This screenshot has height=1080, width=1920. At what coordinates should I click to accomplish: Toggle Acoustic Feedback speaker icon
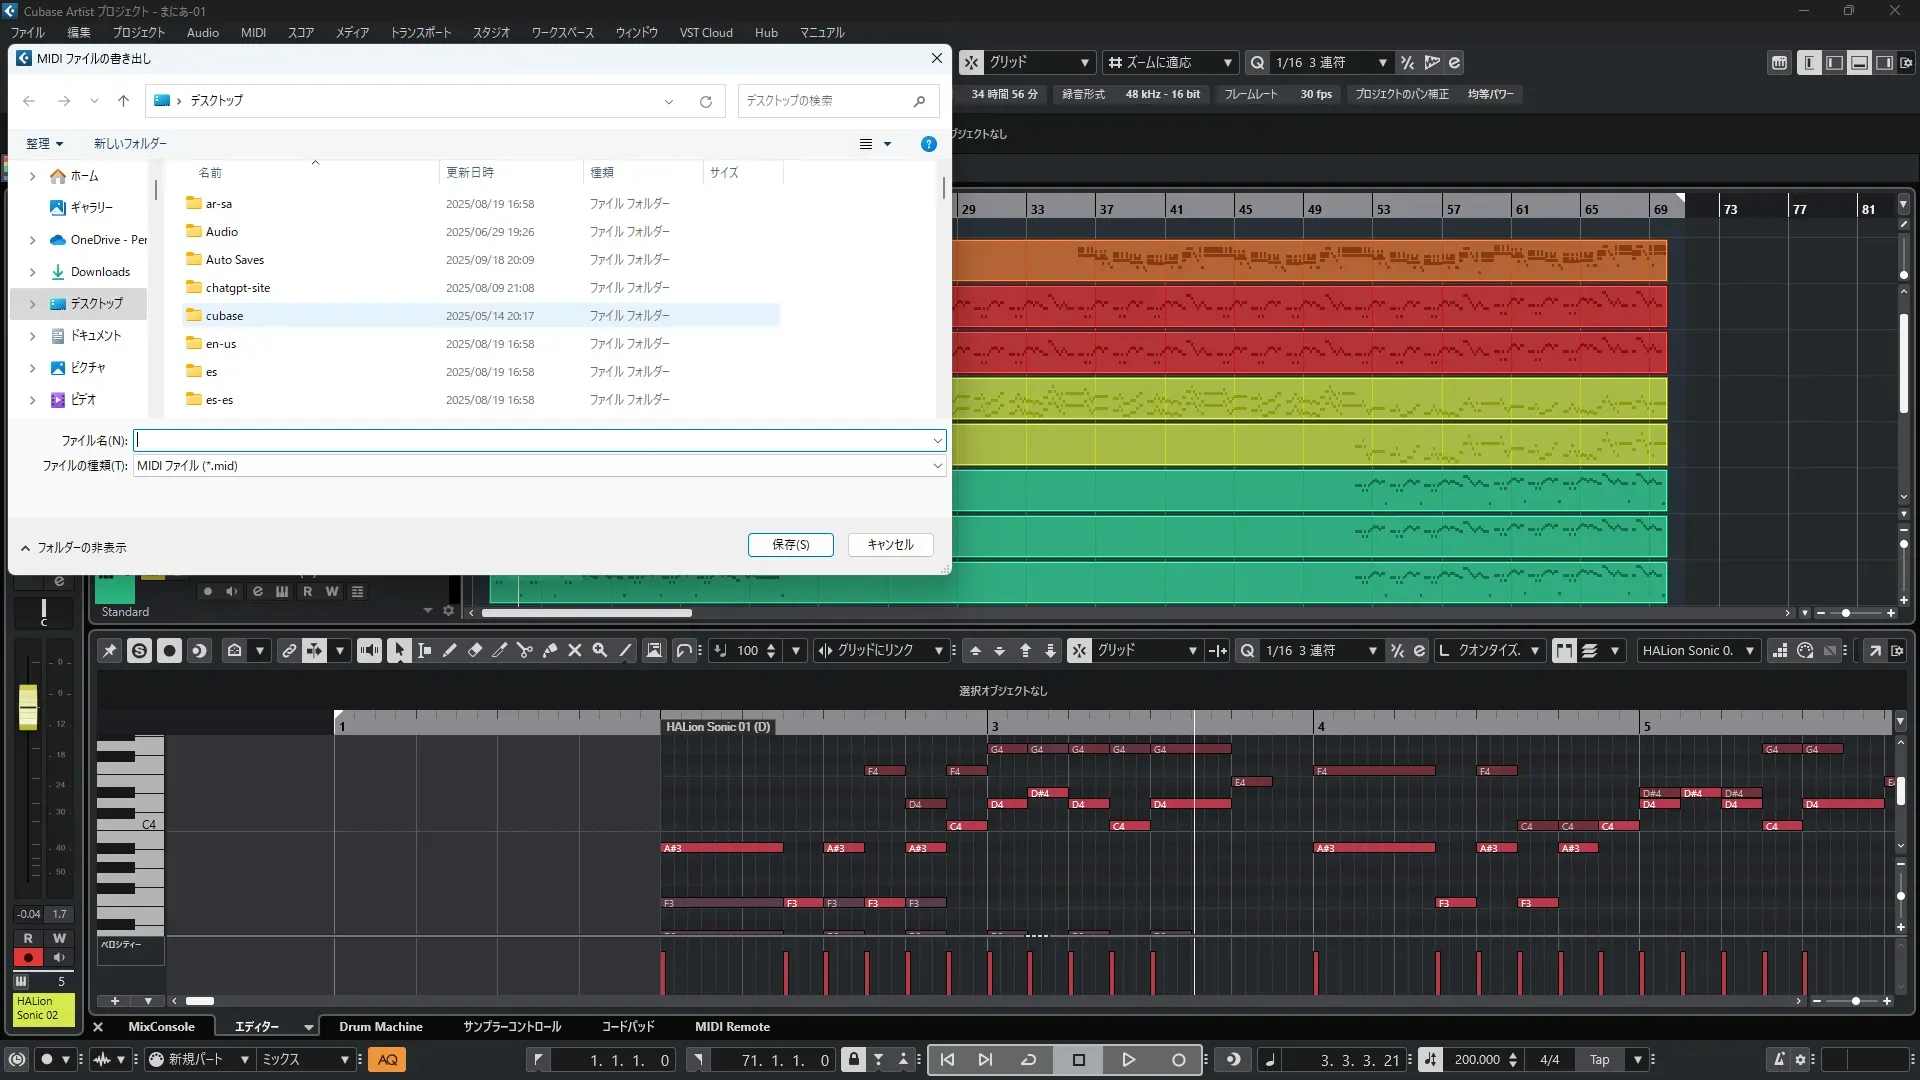click(369, 651)
